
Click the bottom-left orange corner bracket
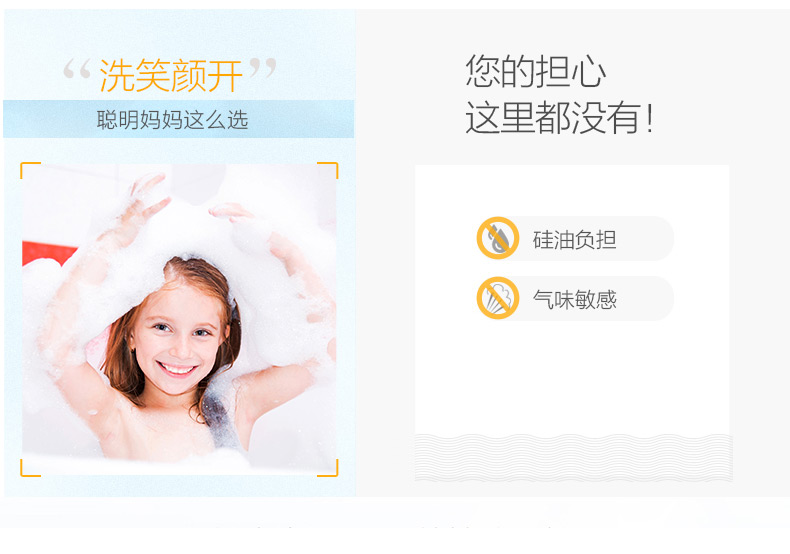click(x=30, y=468)
